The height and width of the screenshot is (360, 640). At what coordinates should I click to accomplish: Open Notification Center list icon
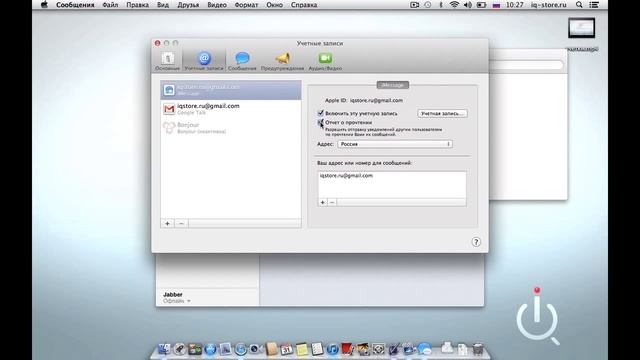coord(594,5)
